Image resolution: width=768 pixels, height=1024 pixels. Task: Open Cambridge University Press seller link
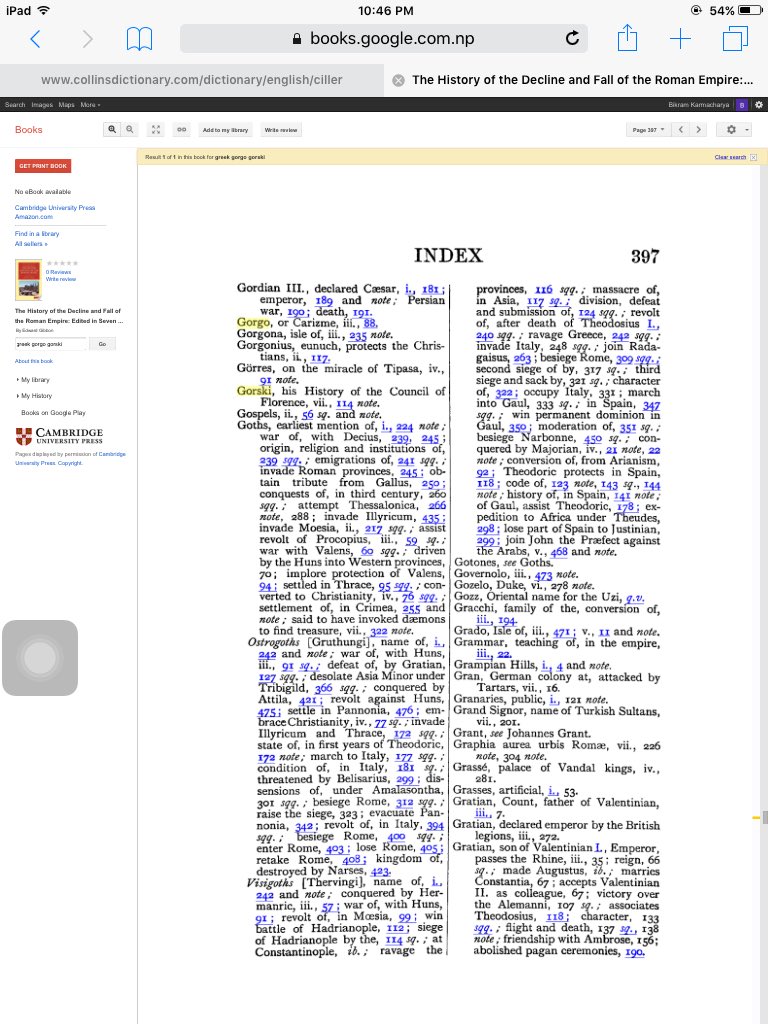[55, 208]
